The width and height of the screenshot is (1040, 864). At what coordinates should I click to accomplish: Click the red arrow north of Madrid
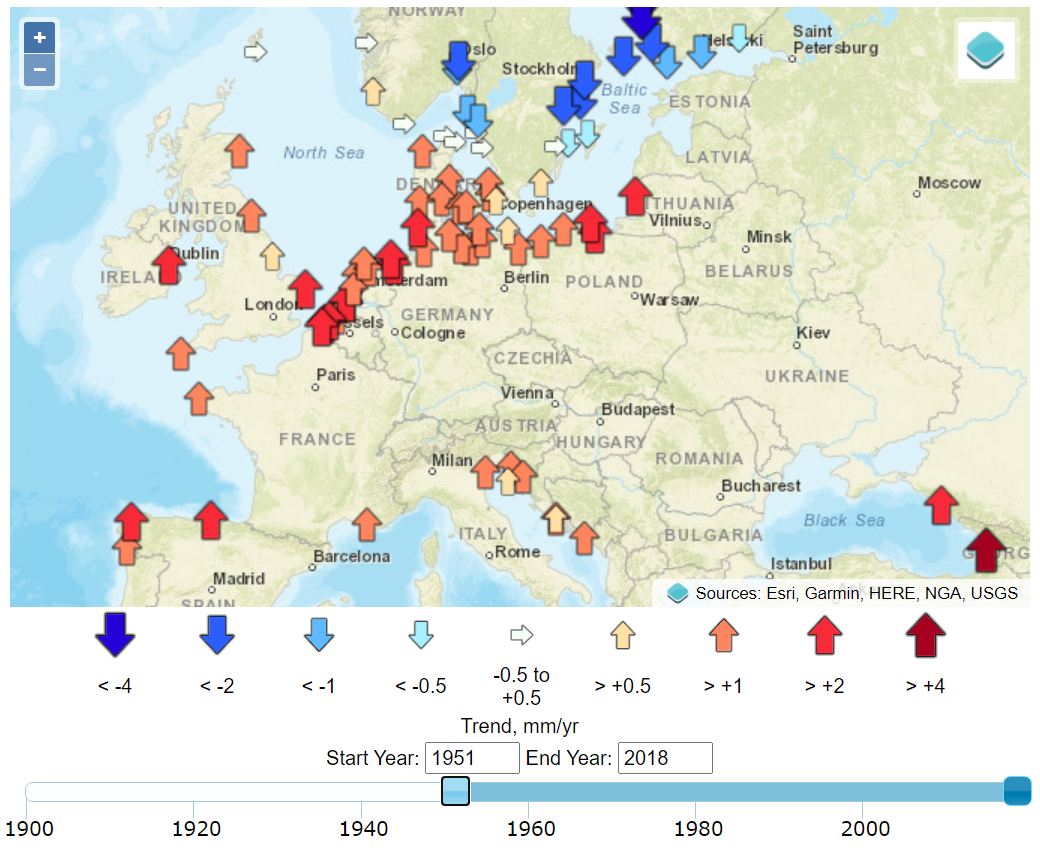[211, 520]
